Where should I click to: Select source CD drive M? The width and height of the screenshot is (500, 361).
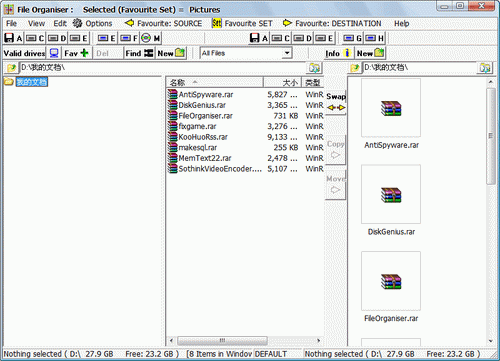[x=151, y=38]
